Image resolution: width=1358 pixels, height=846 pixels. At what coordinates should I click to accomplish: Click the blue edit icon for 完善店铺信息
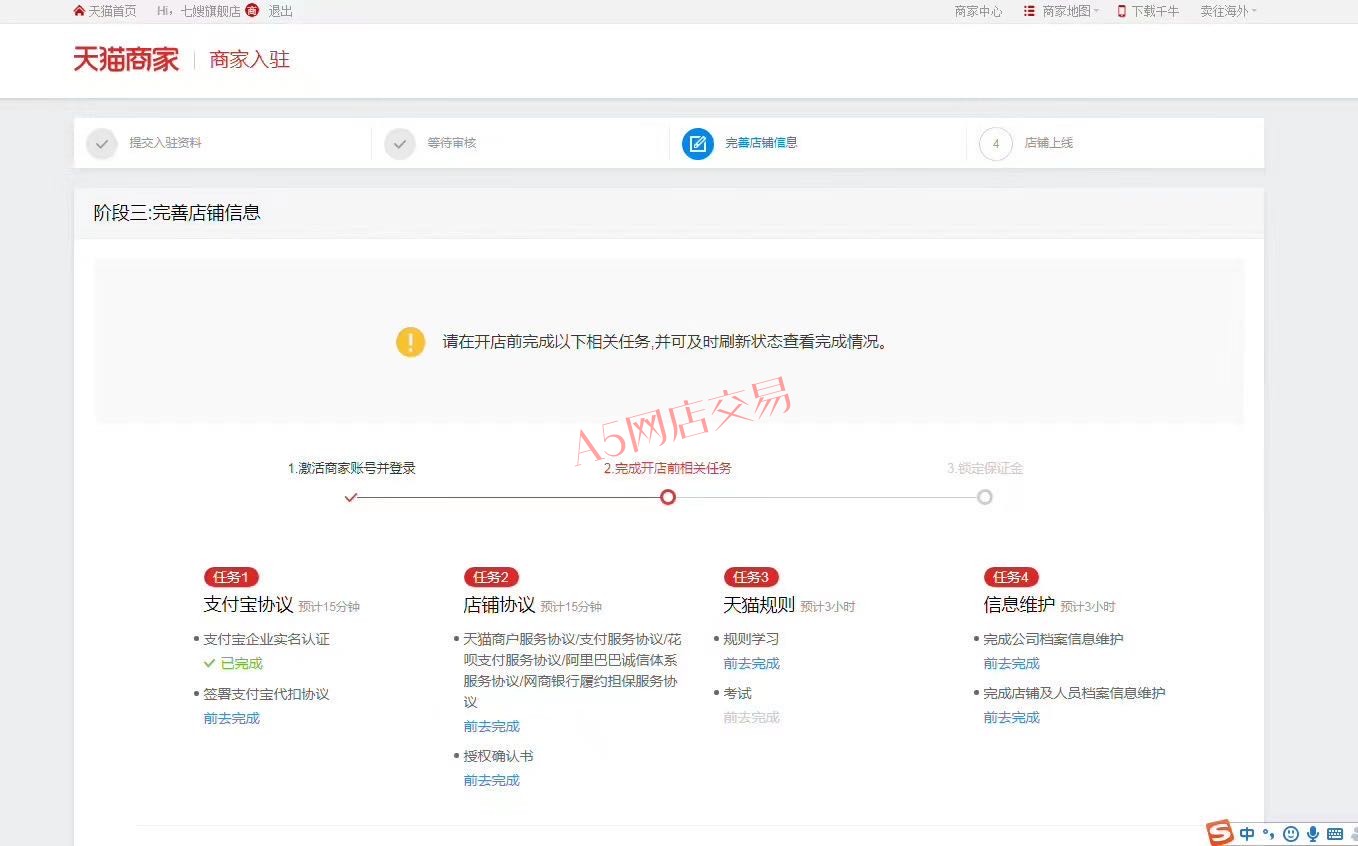pos(698,143)
